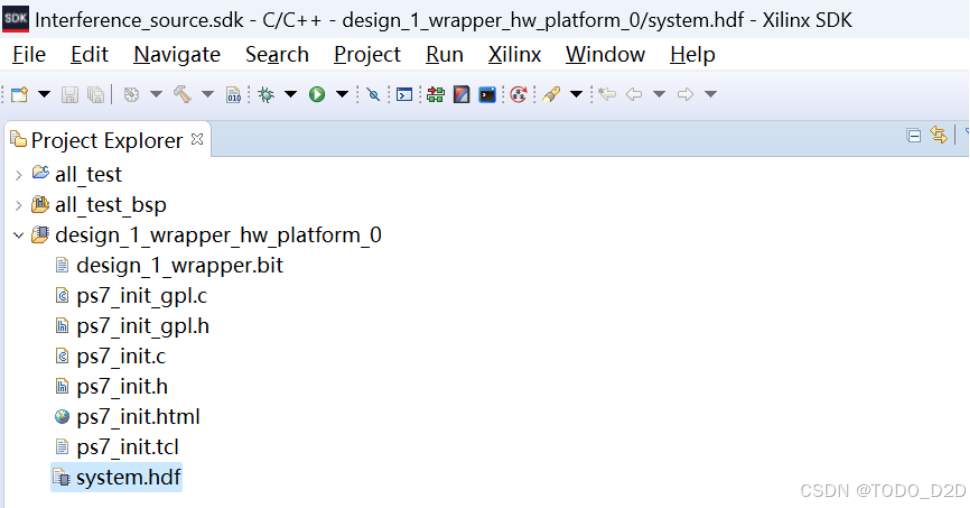The height and width of the screenshot is (508, 970).
Task: Open the Run dropdown arrow
Action: [341, 95]
